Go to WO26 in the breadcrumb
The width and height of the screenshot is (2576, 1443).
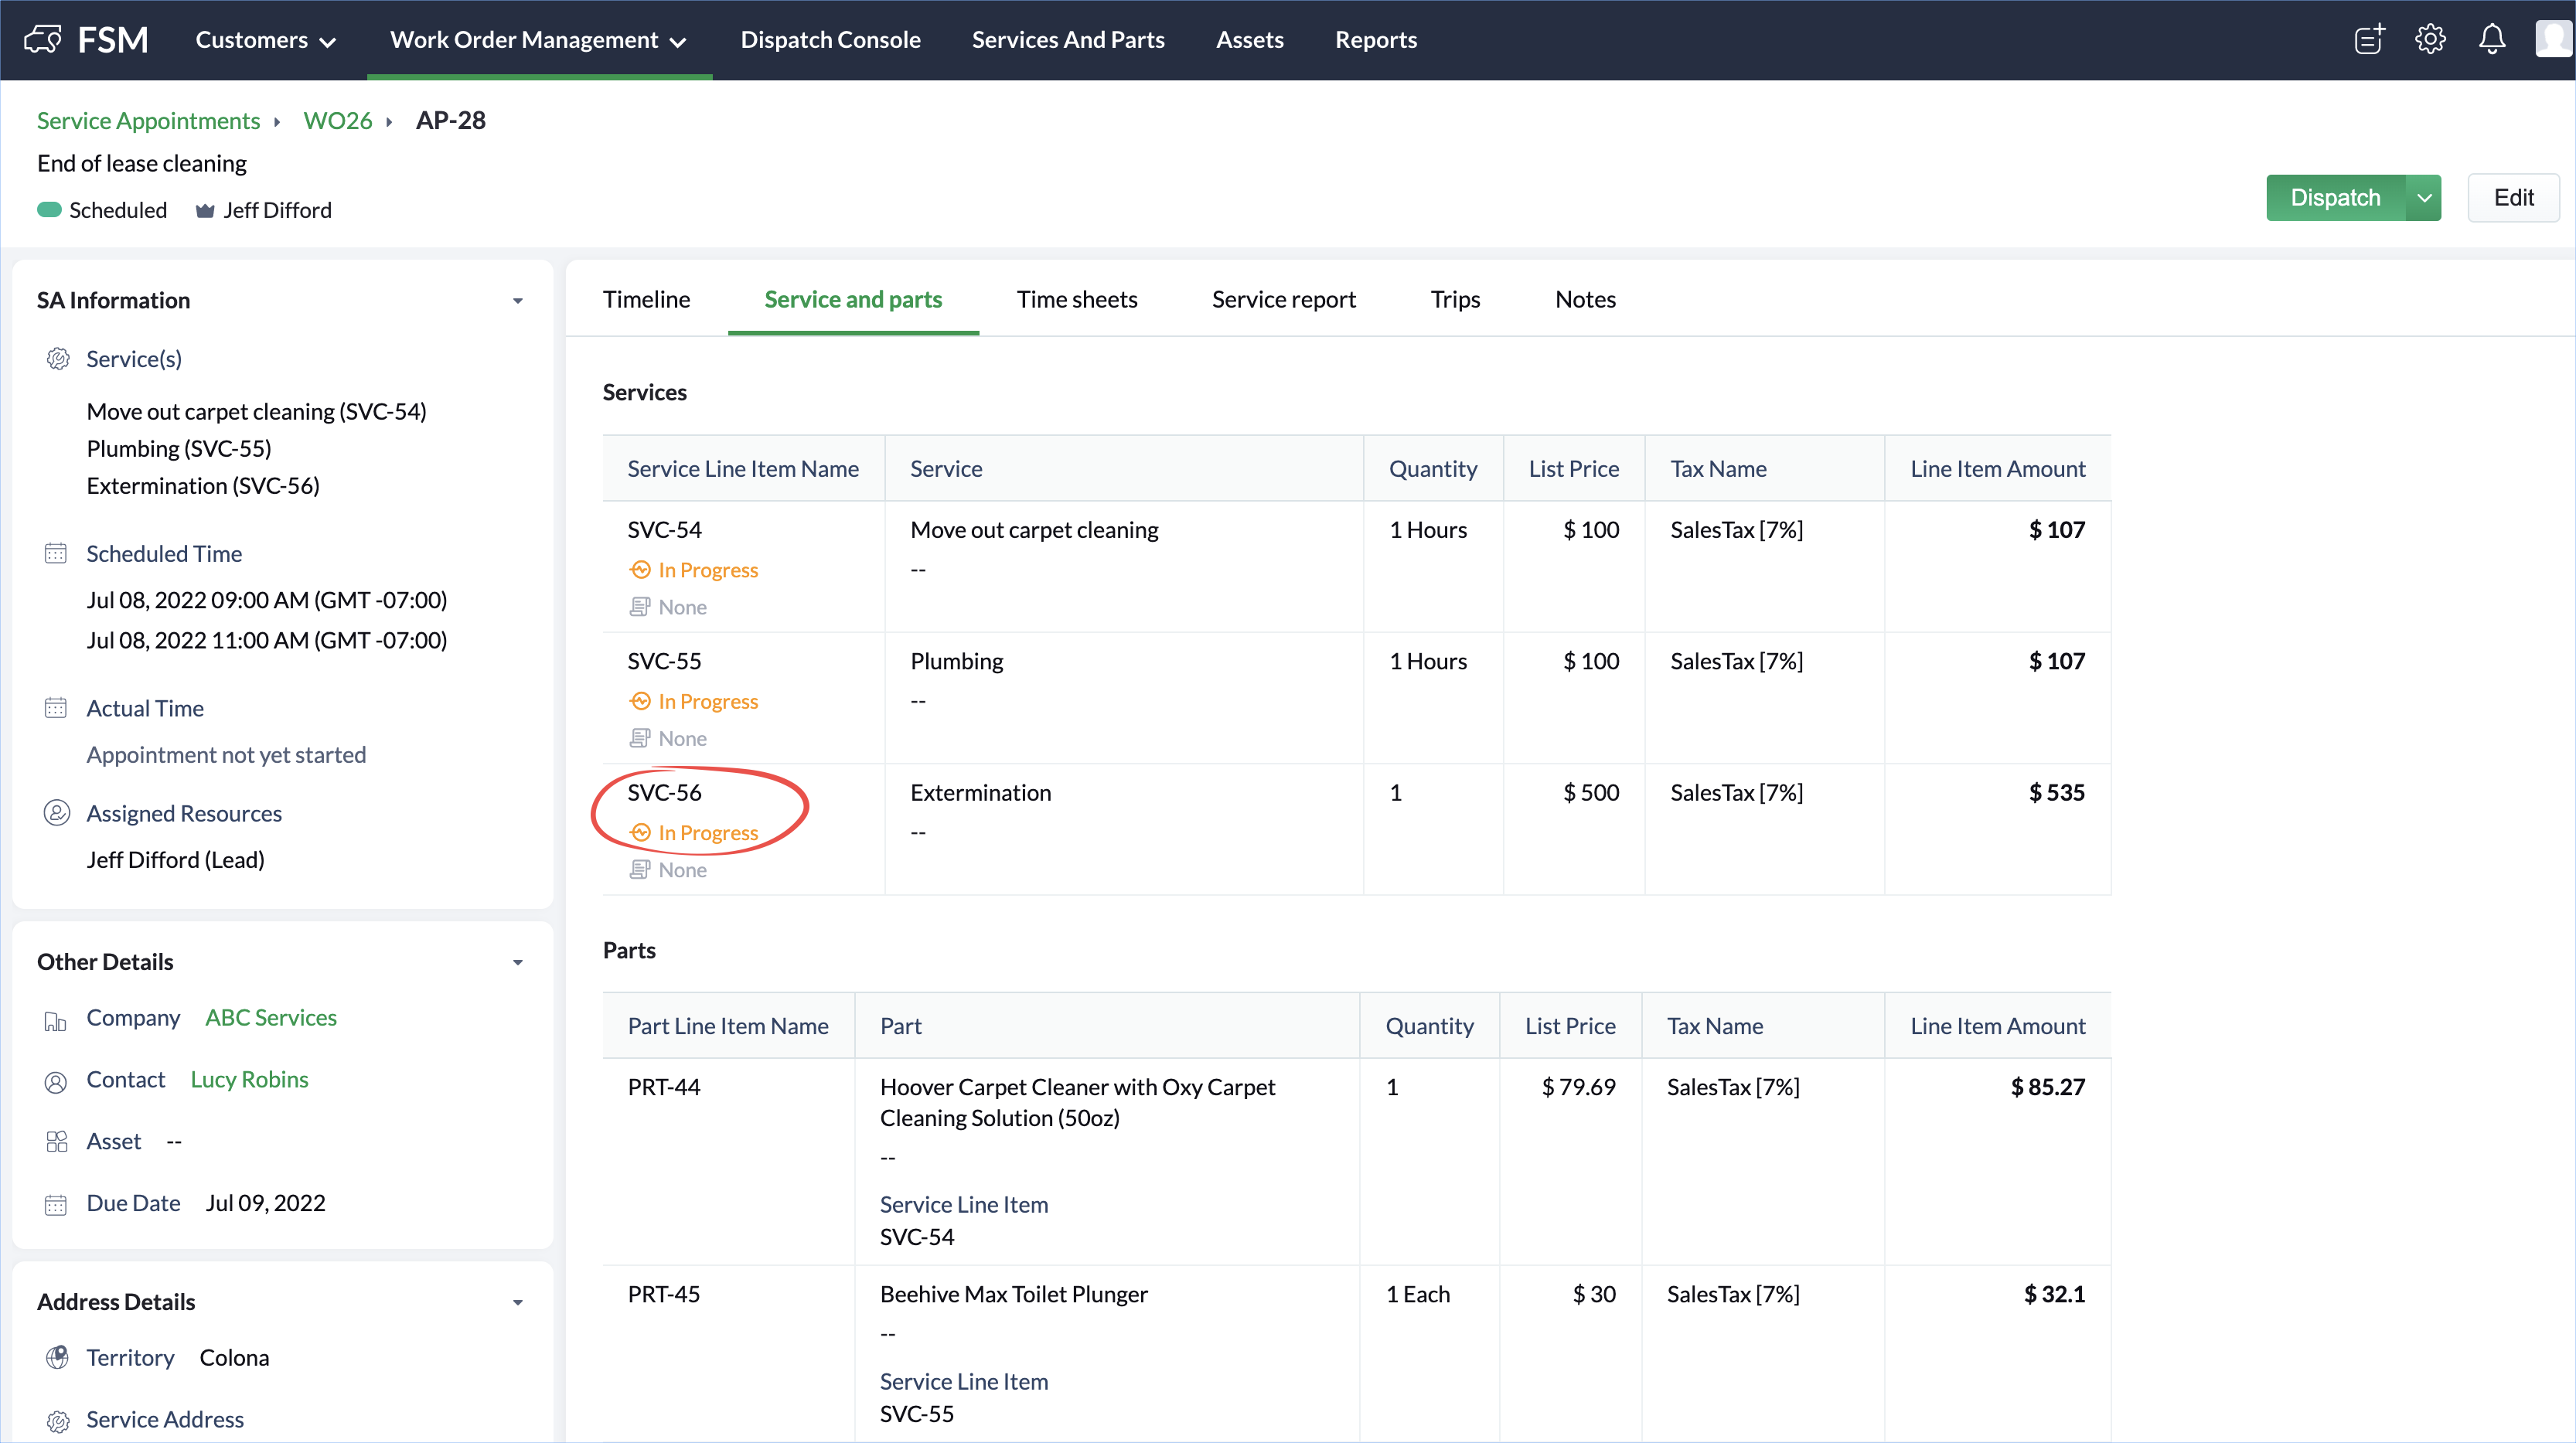(337, 121)
